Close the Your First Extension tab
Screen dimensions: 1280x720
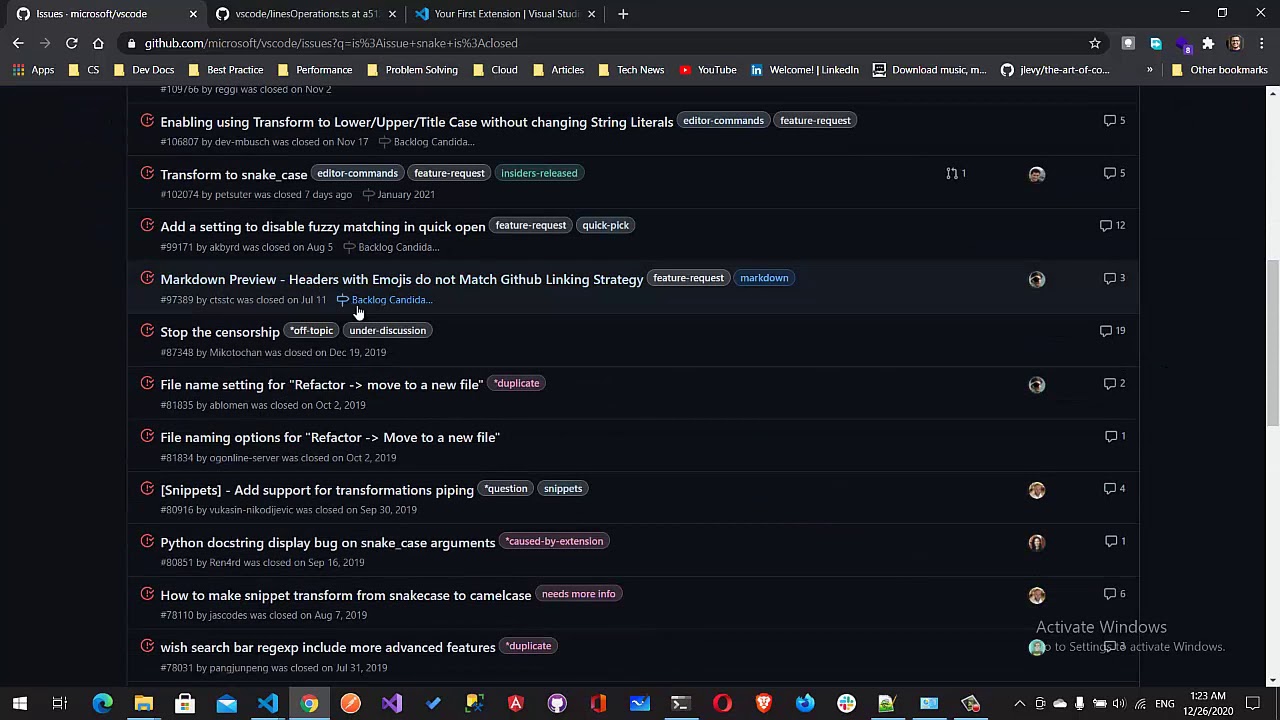coord(591,14)
